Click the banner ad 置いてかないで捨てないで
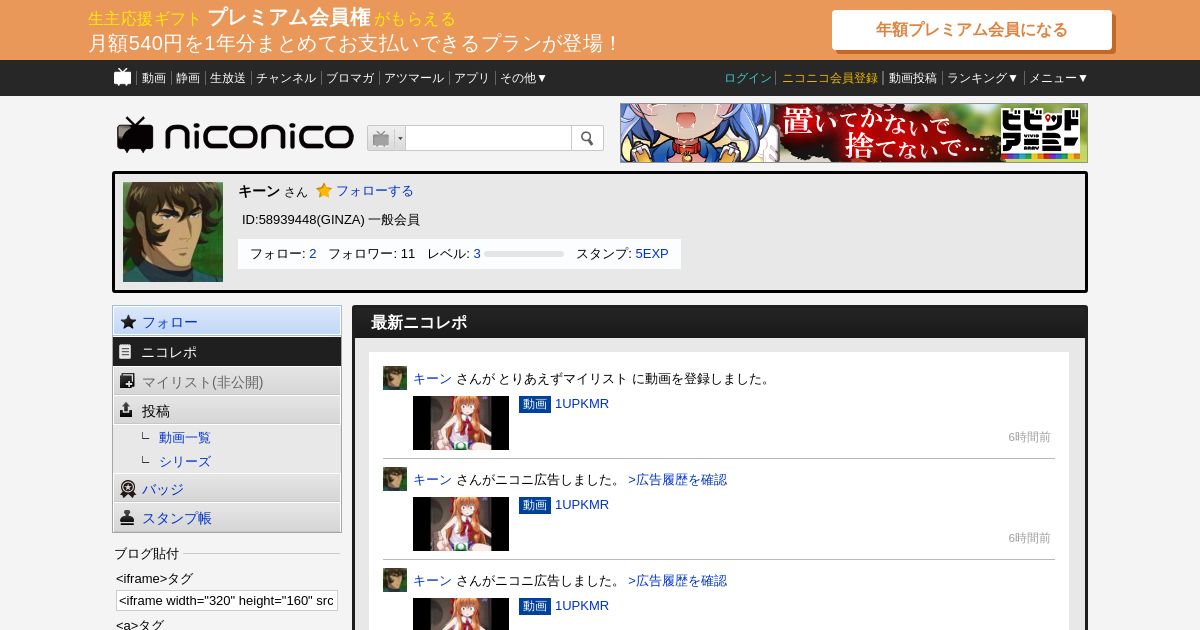Screen dimensions: 1200x630 854,133
